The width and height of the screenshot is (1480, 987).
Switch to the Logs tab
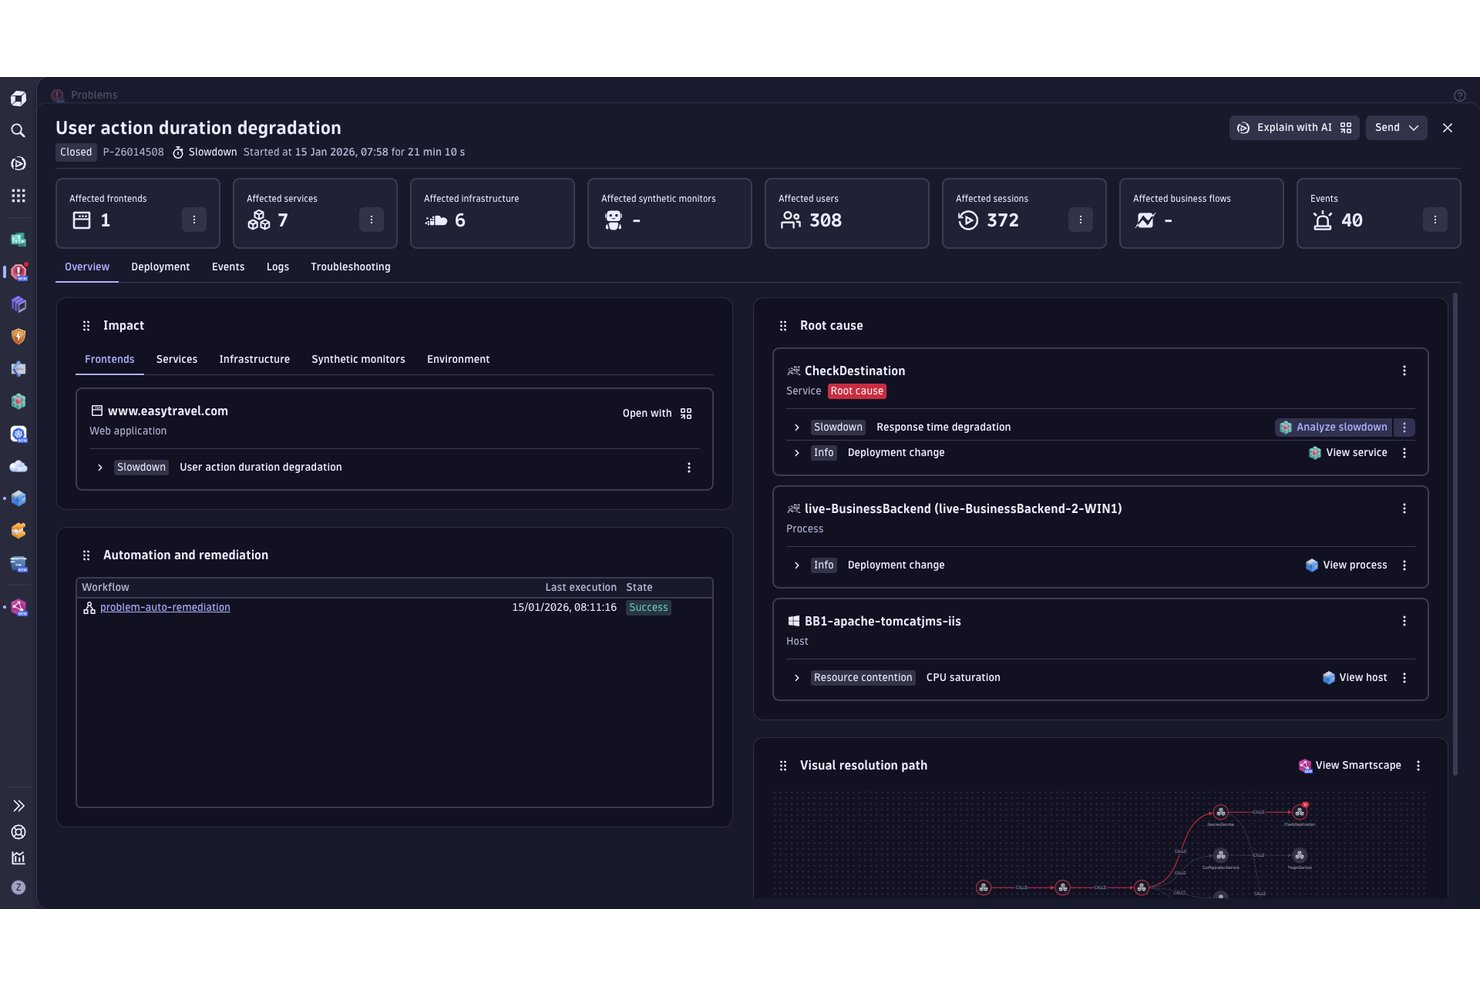(x=278, y=267)
